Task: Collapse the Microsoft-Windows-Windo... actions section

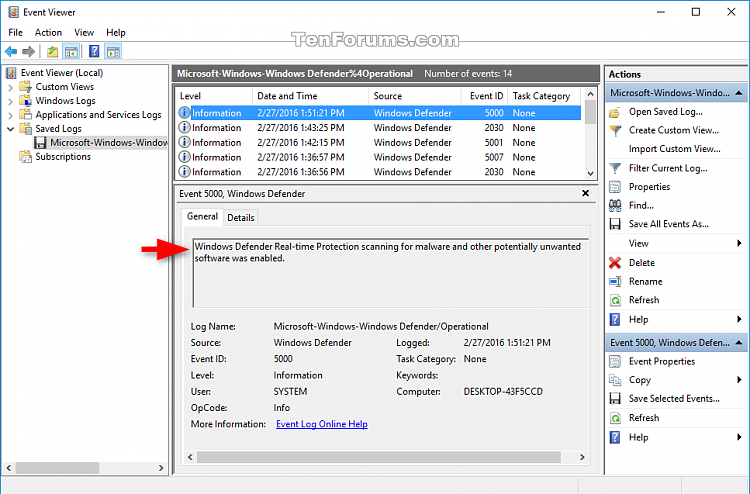Action: point(739,93)
